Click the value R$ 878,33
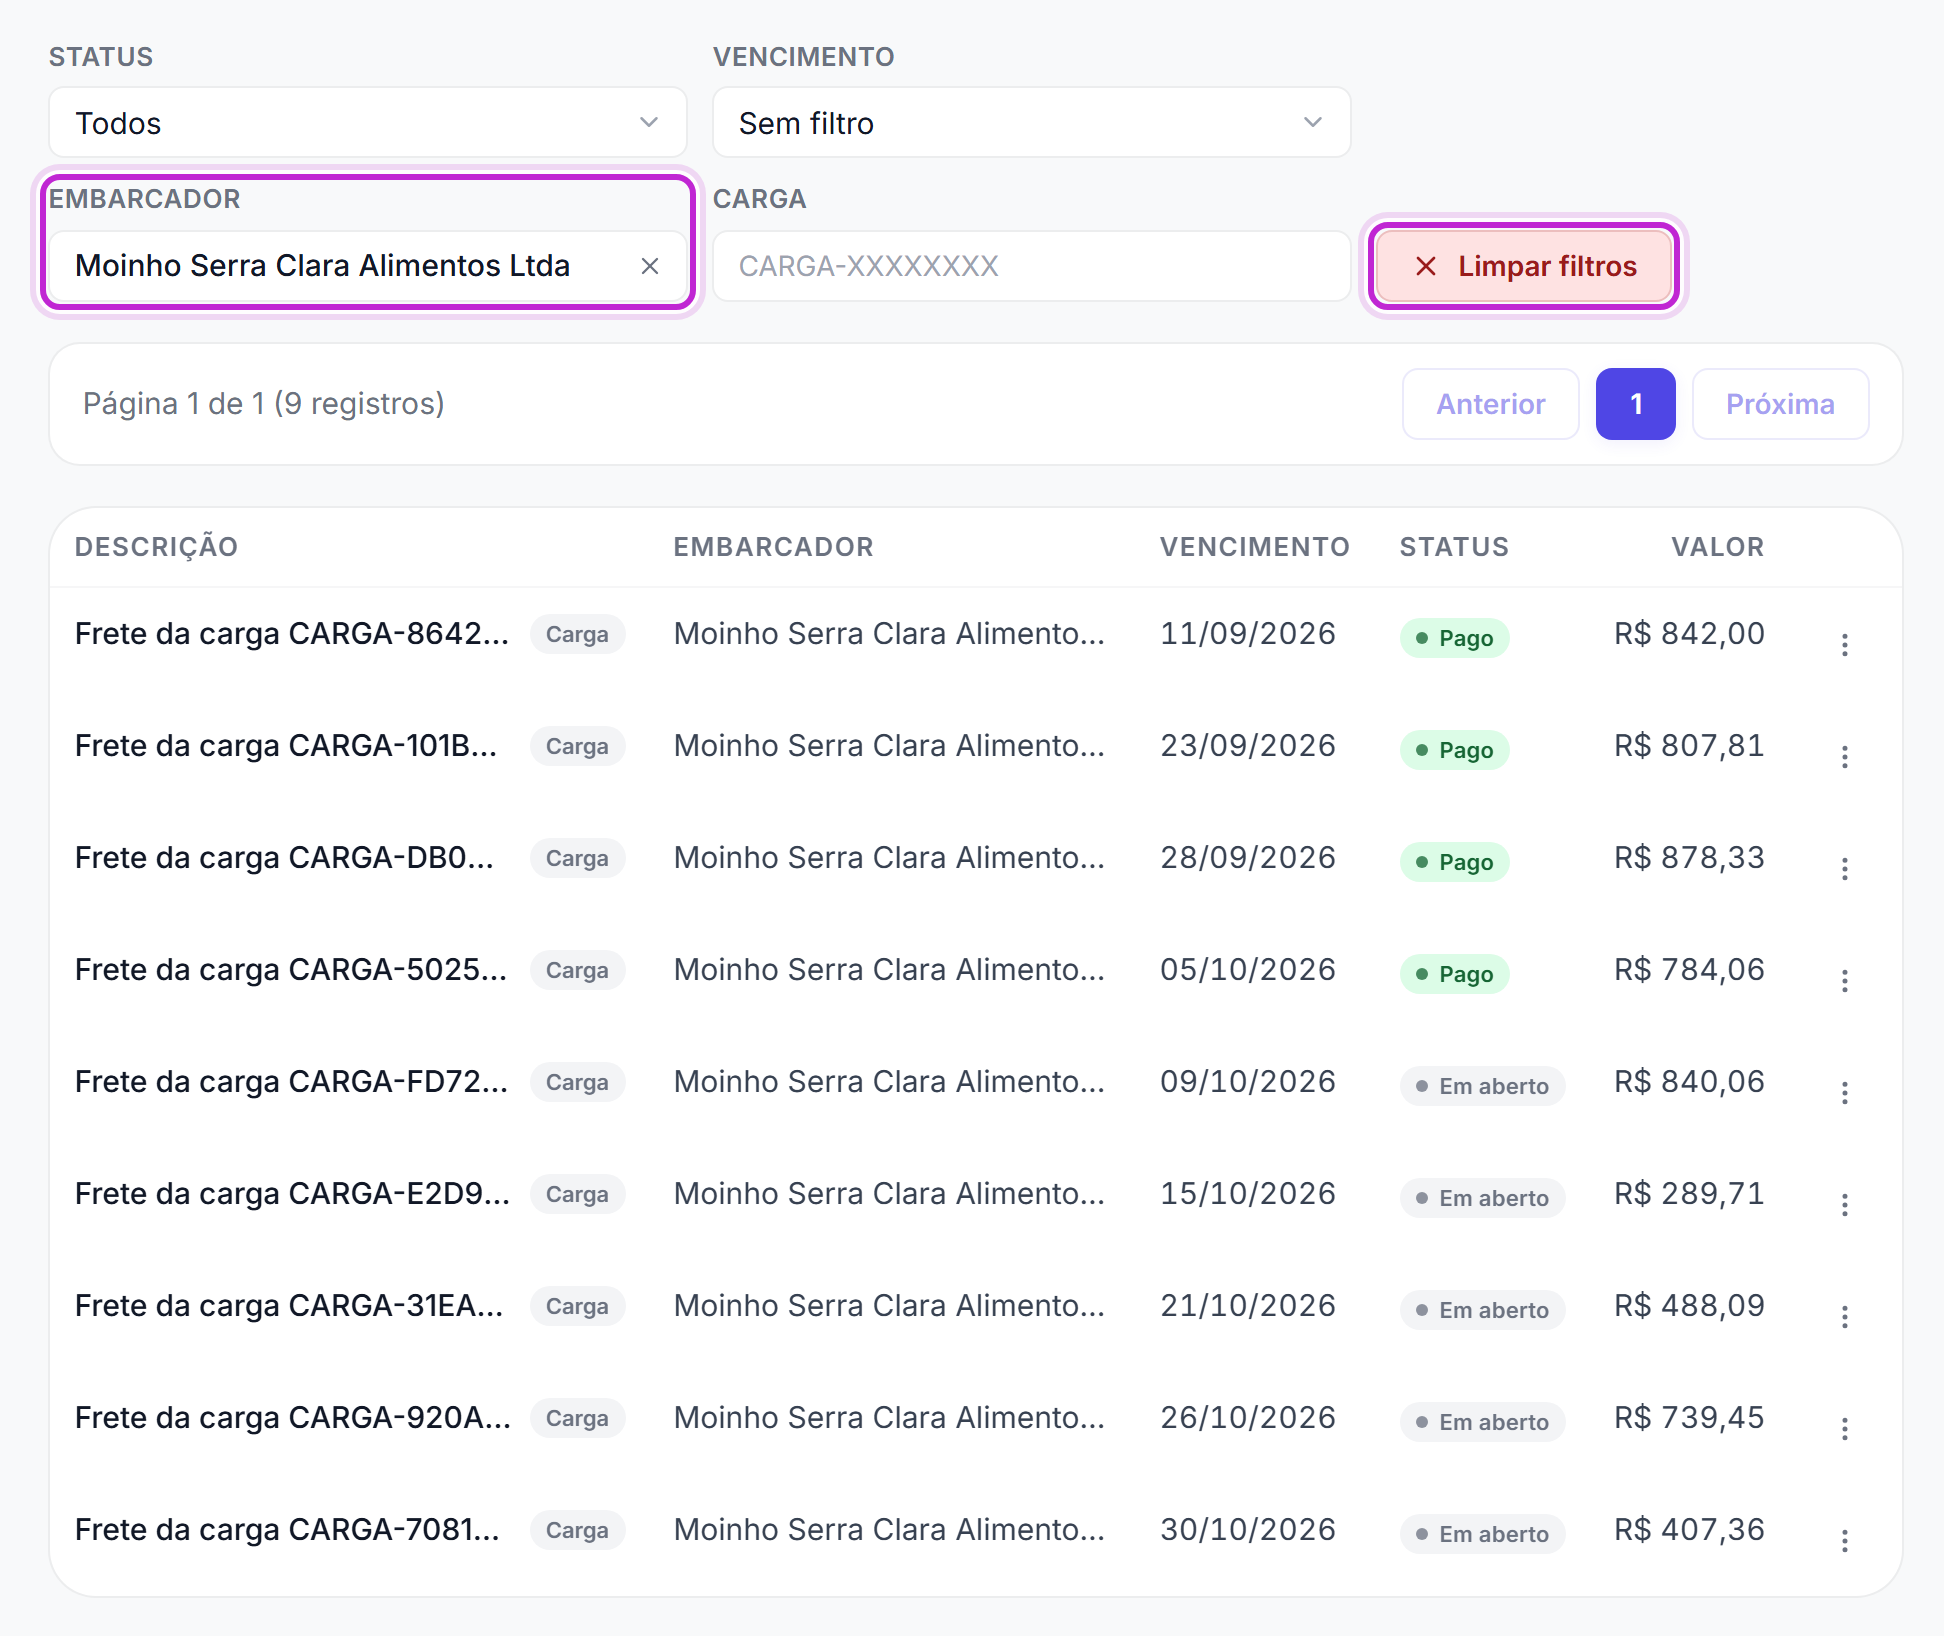The width and height of the screenshot is (1944, 1636). tap(1689, 858)
